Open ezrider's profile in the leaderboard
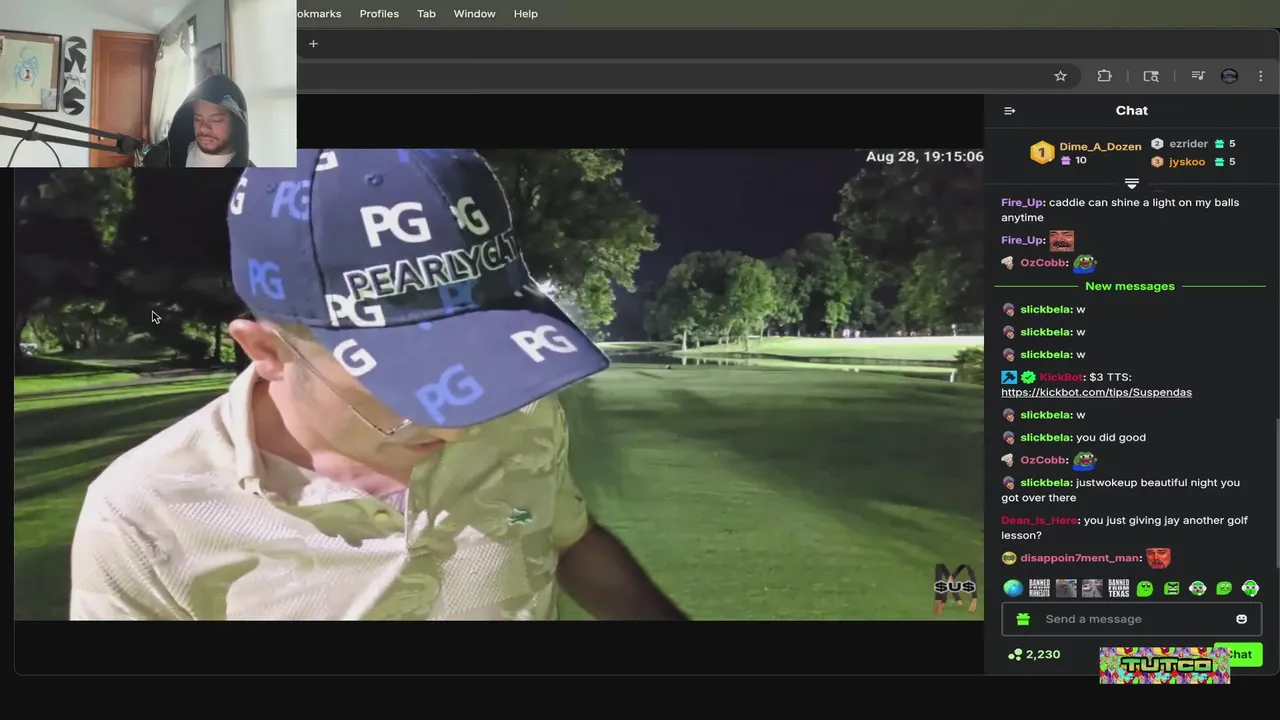Viewport: 1280px width, 720px height. [1188, 143]
